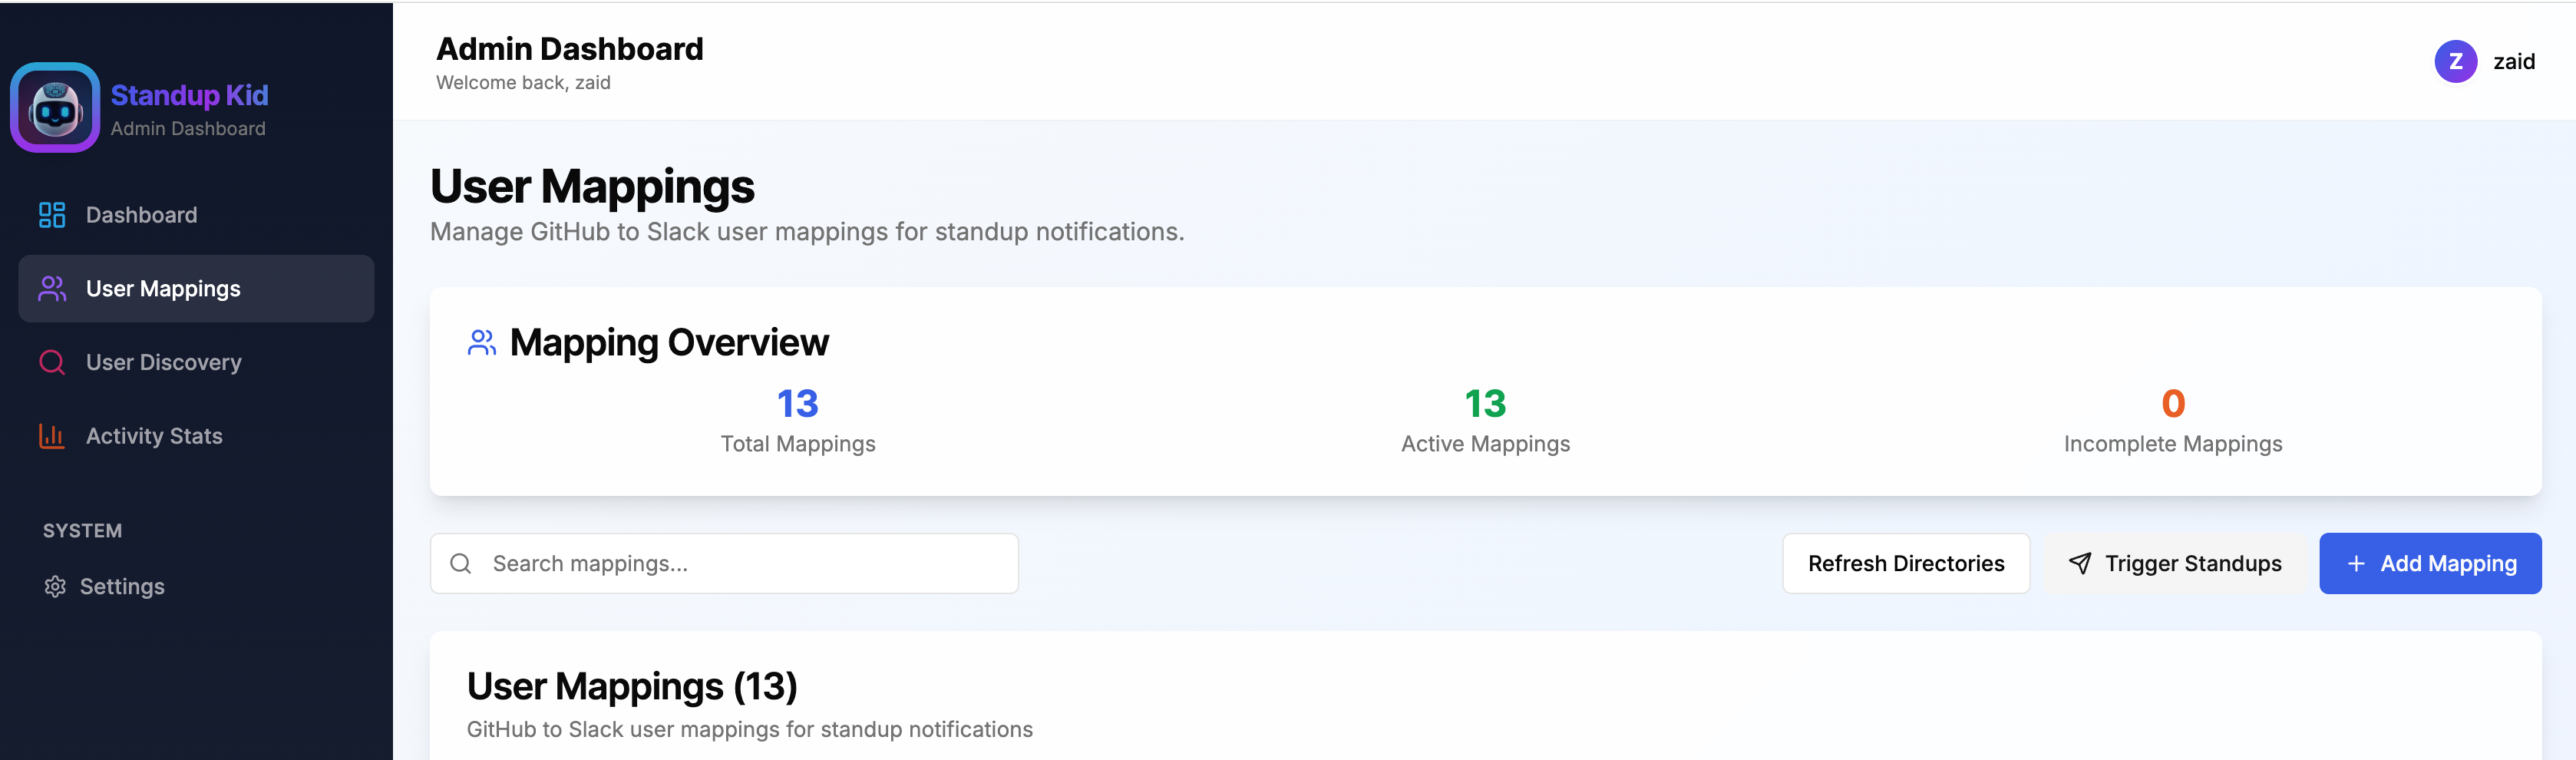This screenshot has width=2576, height=760.
Task: Click the plus icon on Add Mapping
Action: pos(2356,563)
